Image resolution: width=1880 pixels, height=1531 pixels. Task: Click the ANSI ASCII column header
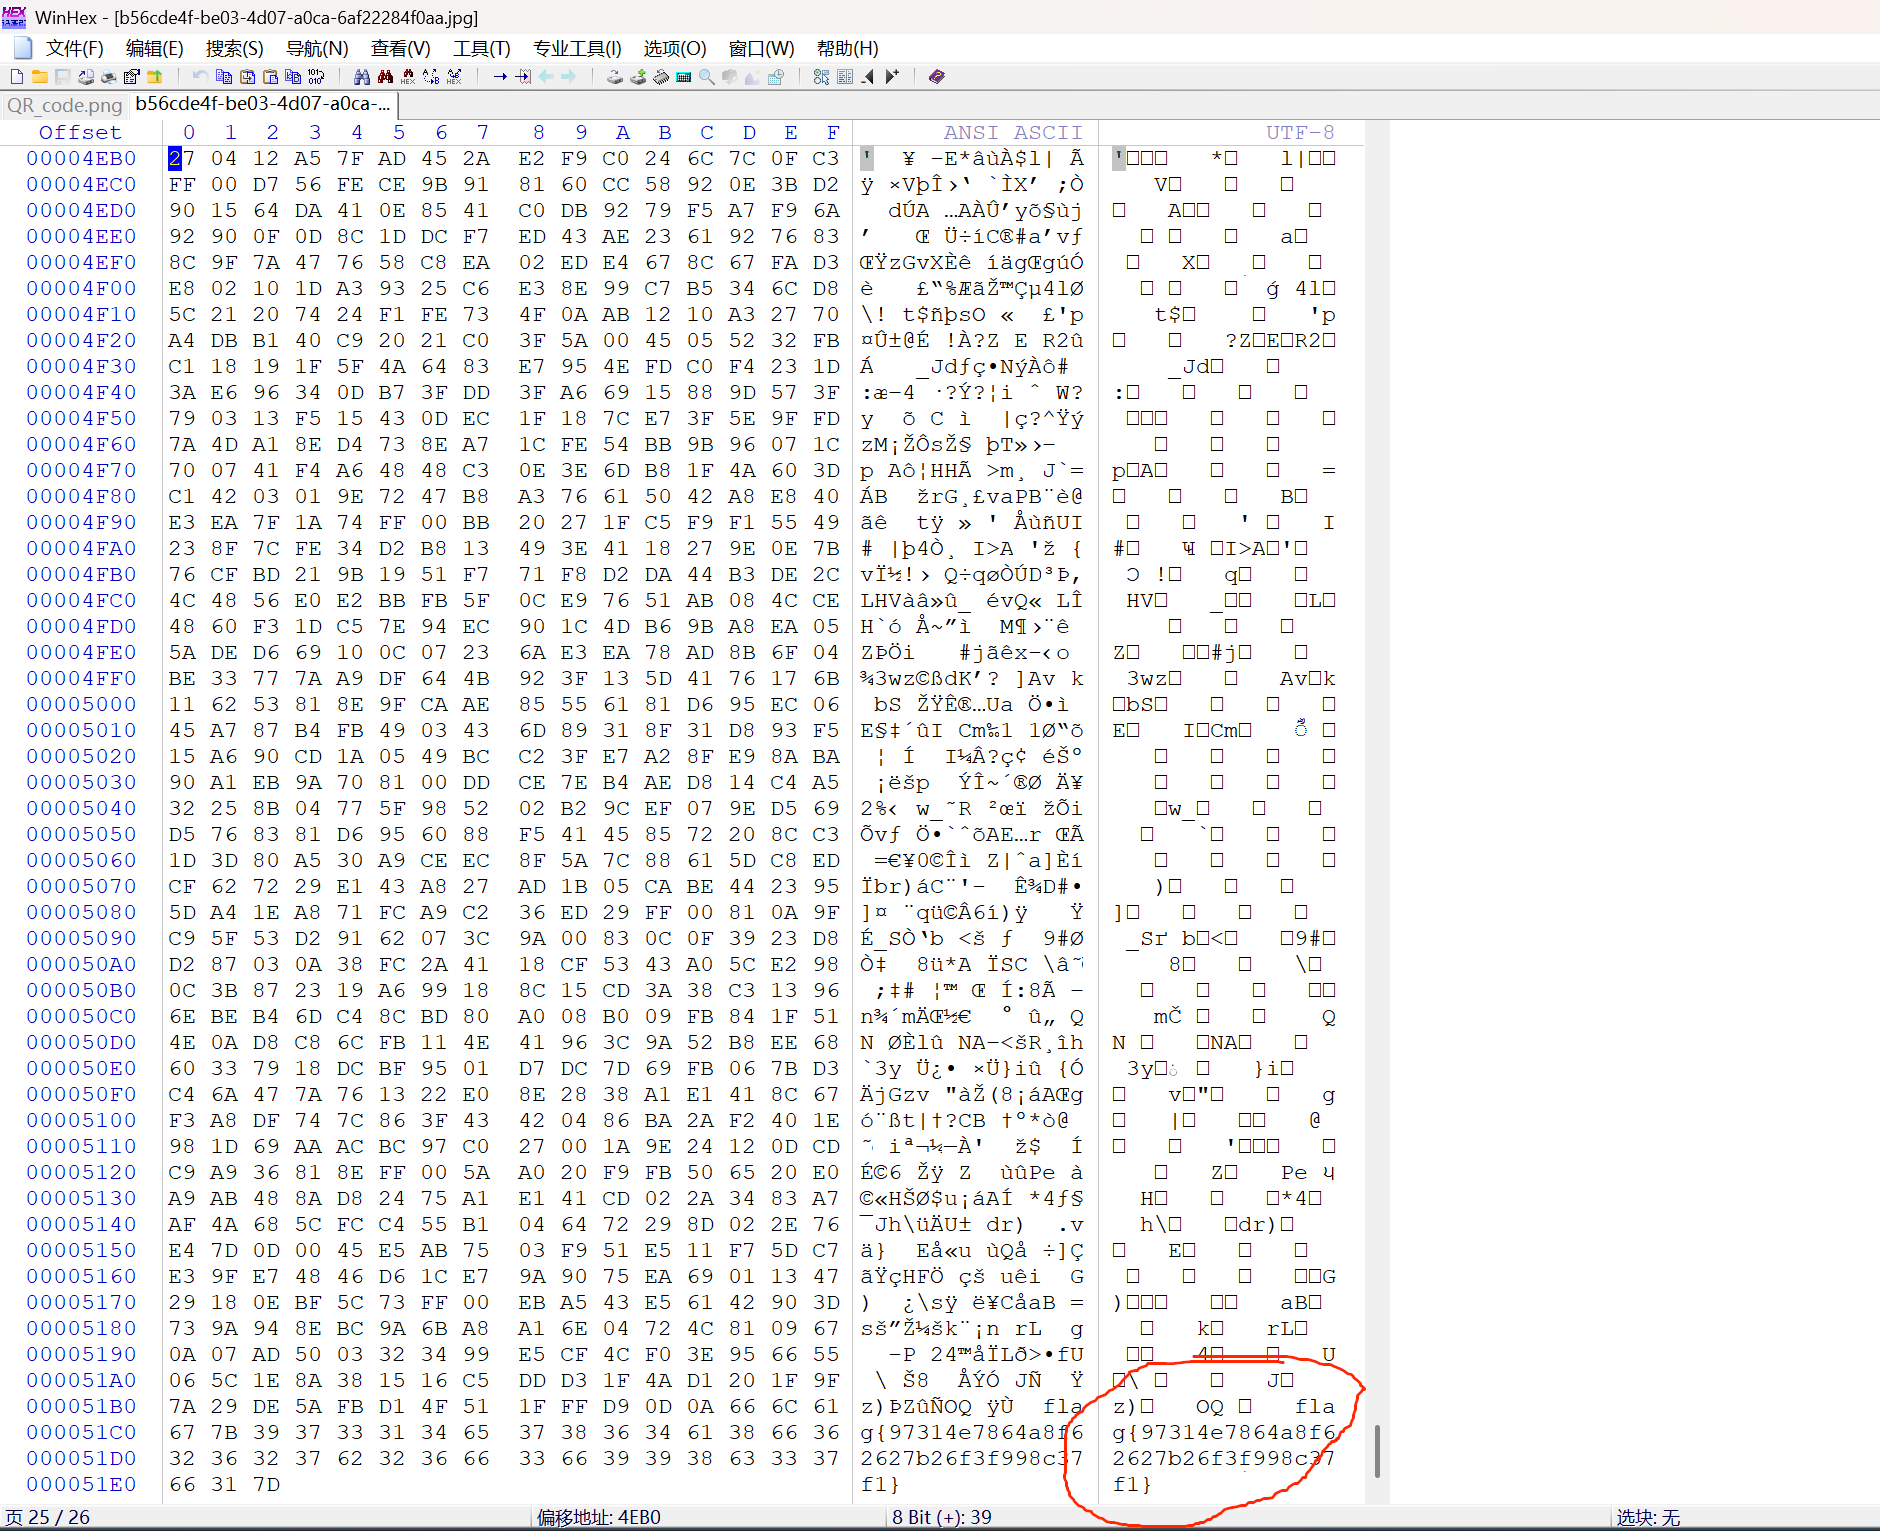click(x=1012, y=132)
